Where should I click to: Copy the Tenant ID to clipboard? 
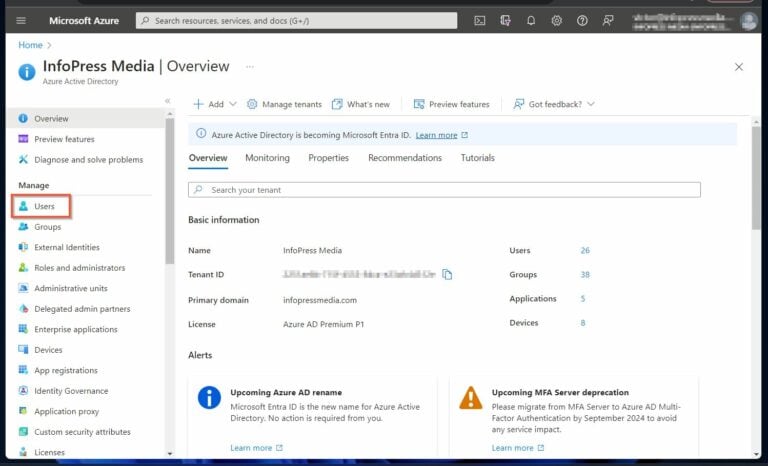point(447,274)
